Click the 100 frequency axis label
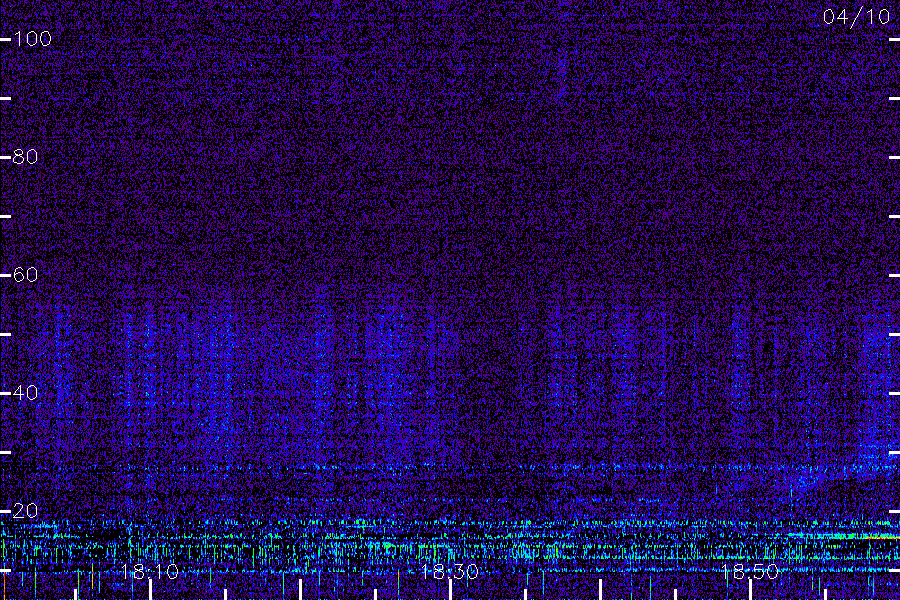This screenshot has height=600, width=900. point(32,39)
